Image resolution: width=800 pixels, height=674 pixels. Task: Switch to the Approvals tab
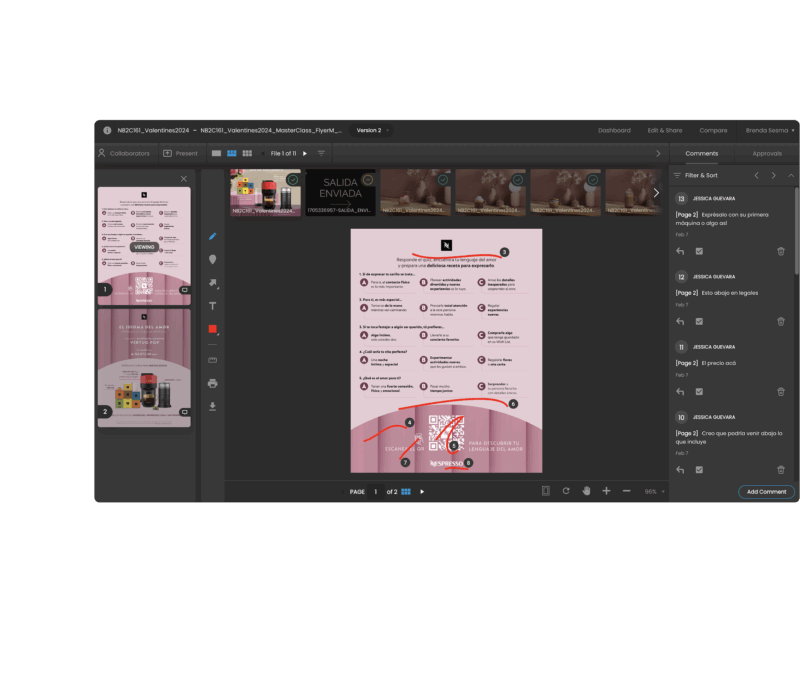click(x=767, y=153)
